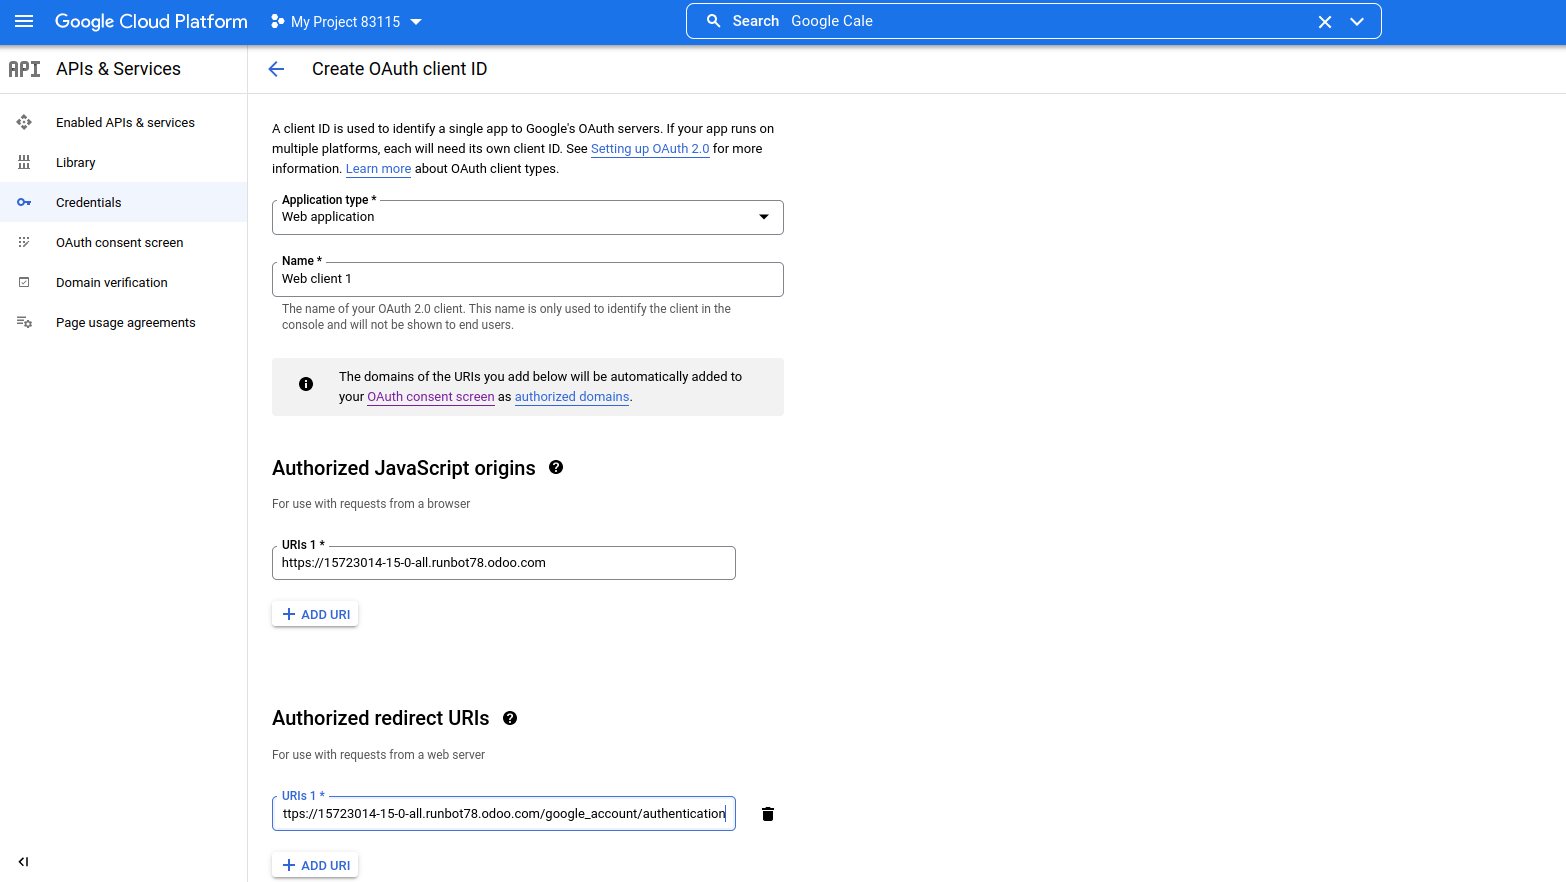Click the Enabled APIs & services icon
The height and width of the screenshot is (882, 1566).
point(24,122)
